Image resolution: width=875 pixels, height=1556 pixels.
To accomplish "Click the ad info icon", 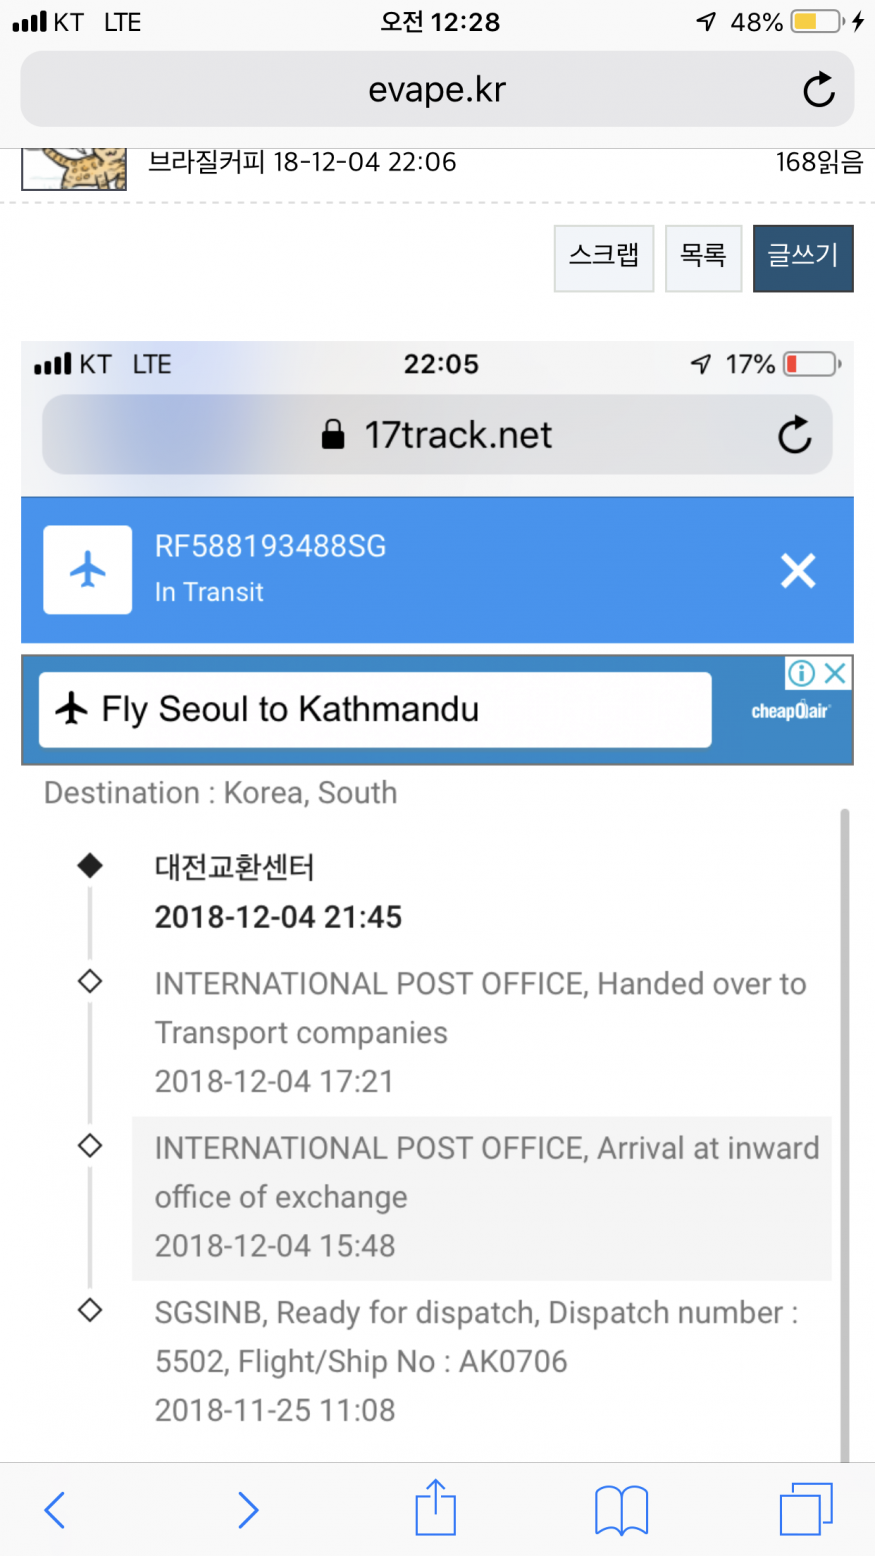I will (801, 673).
